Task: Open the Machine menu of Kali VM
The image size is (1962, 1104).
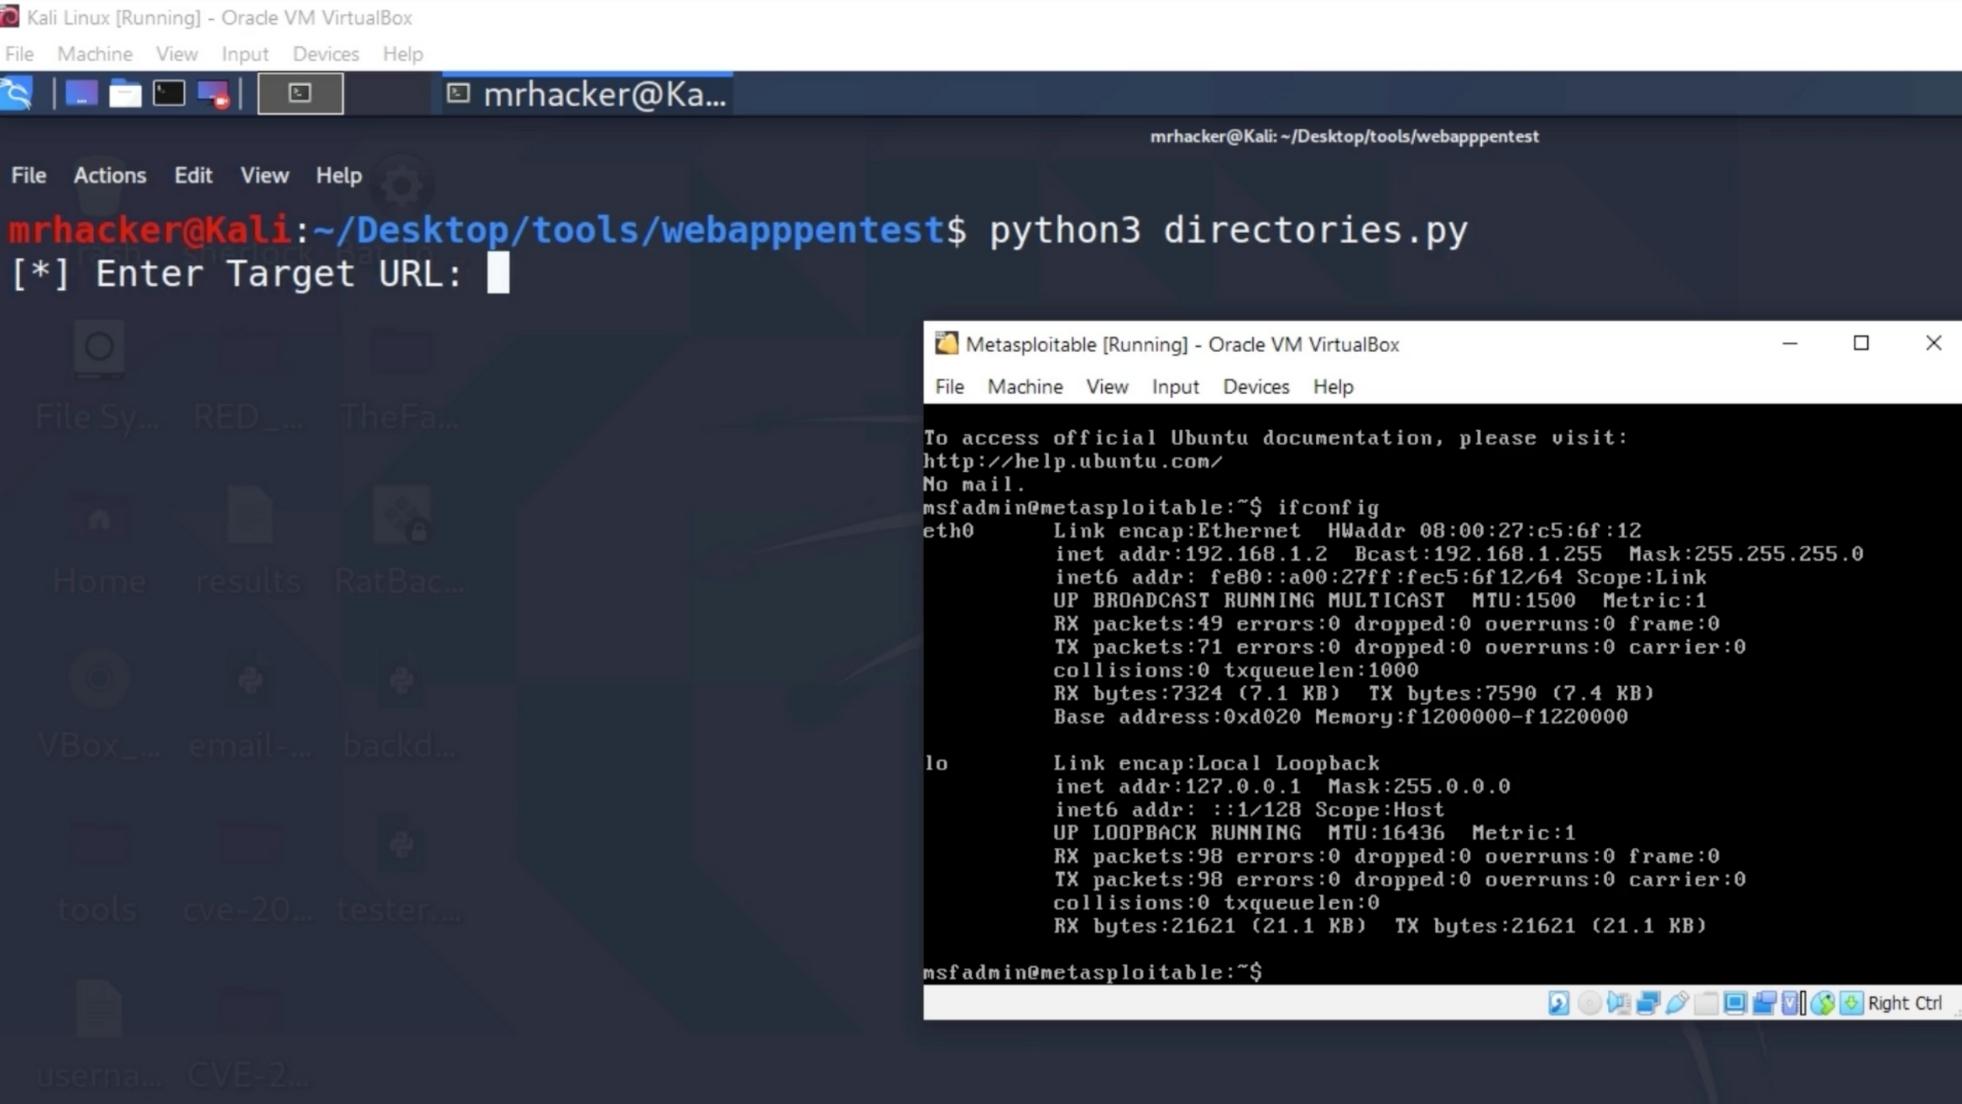Action: click(x=94, y=54)
